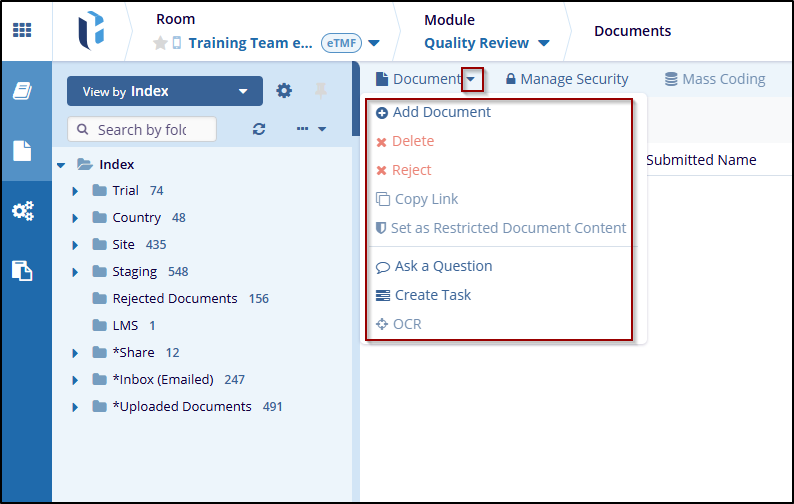
Task: Click Ask a Question menu entry
Action: [x=442, y=266]
